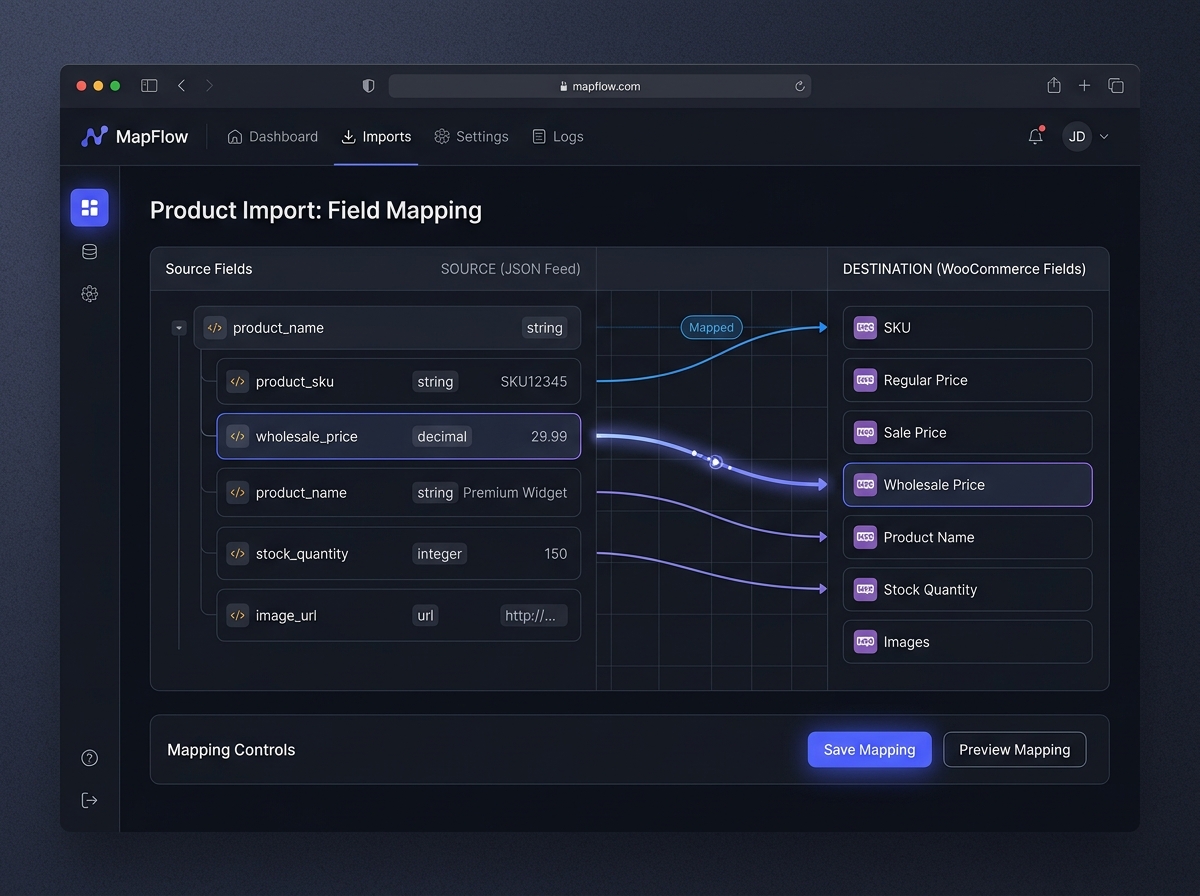Toggle the browser sidebar panel icon
The width and height of the screenshot is (1200, 896).
click(149, 86)
